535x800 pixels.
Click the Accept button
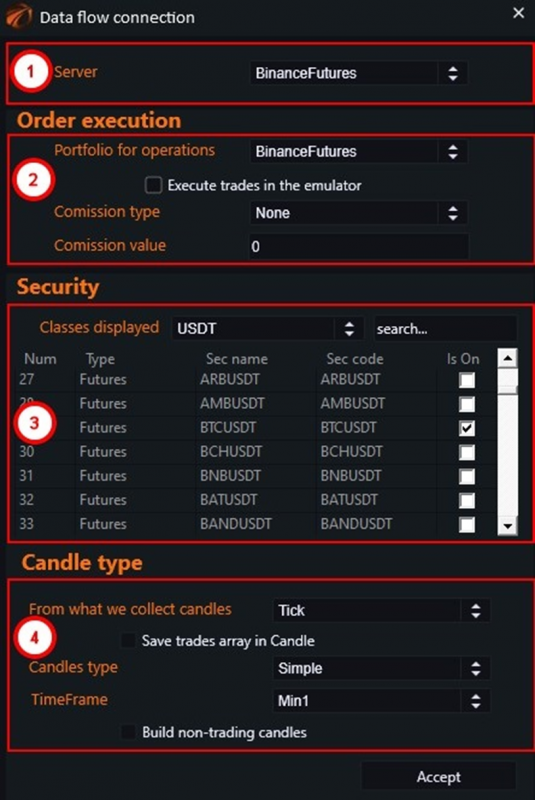click(439, 777)
